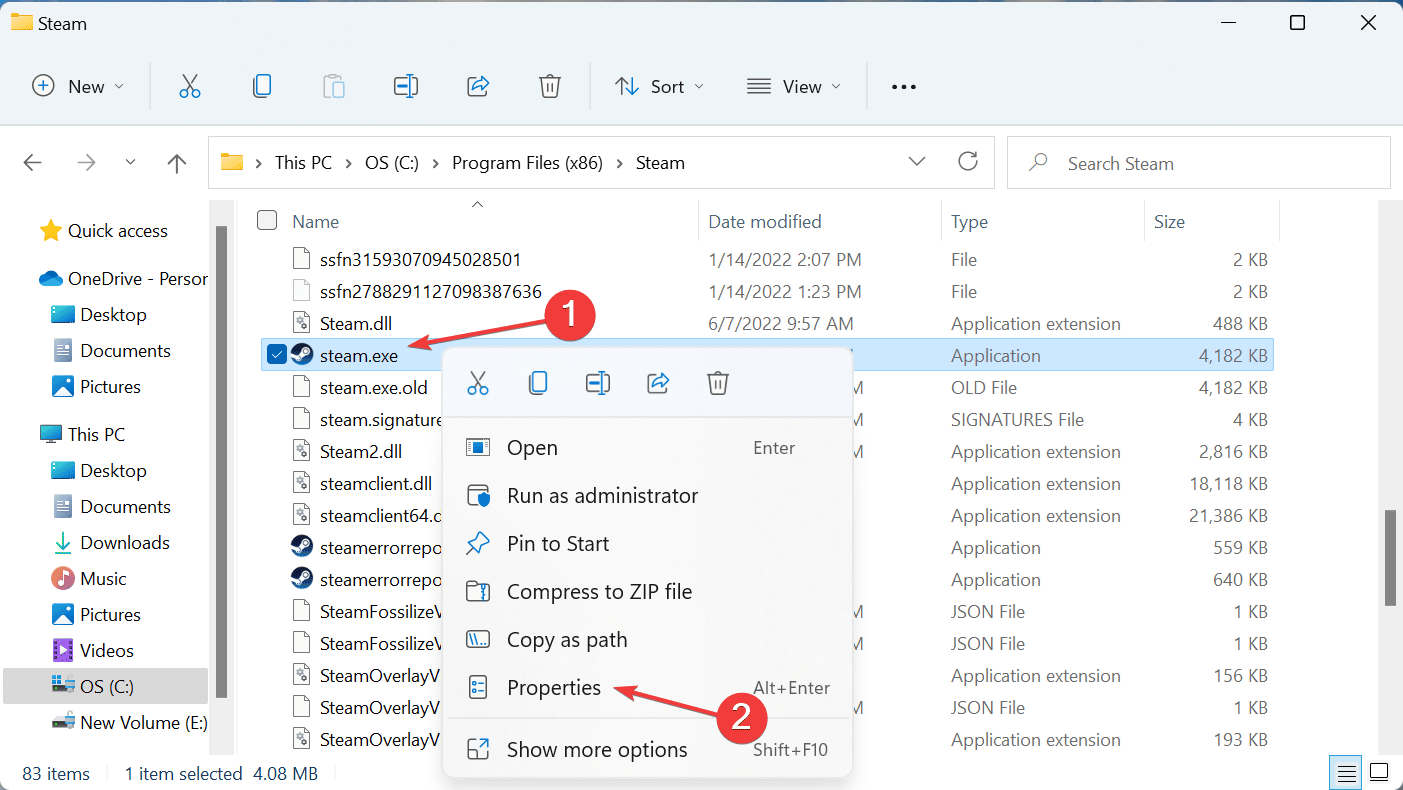Click in the Search Steam field

pyautogui.click(x=1198, y=163)
